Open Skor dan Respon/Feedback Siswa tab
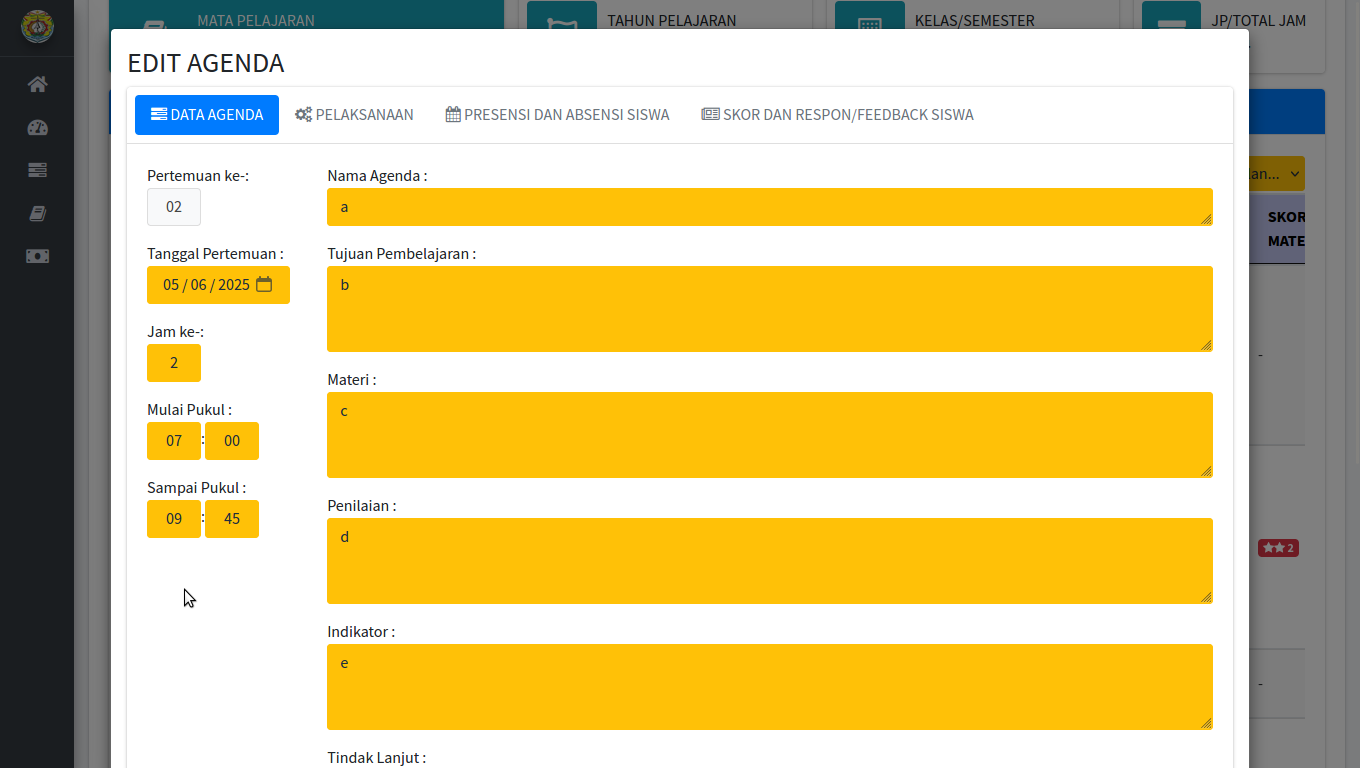This screenshot has width=1360, height=768. point(837,115)
